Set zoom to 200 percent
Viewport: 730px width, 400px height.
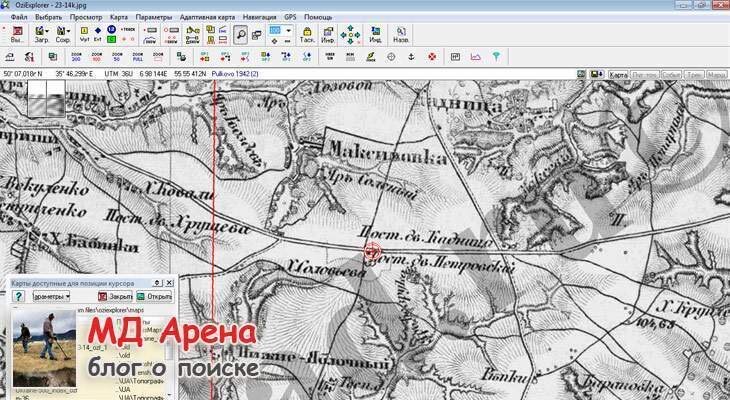point(76,57)
